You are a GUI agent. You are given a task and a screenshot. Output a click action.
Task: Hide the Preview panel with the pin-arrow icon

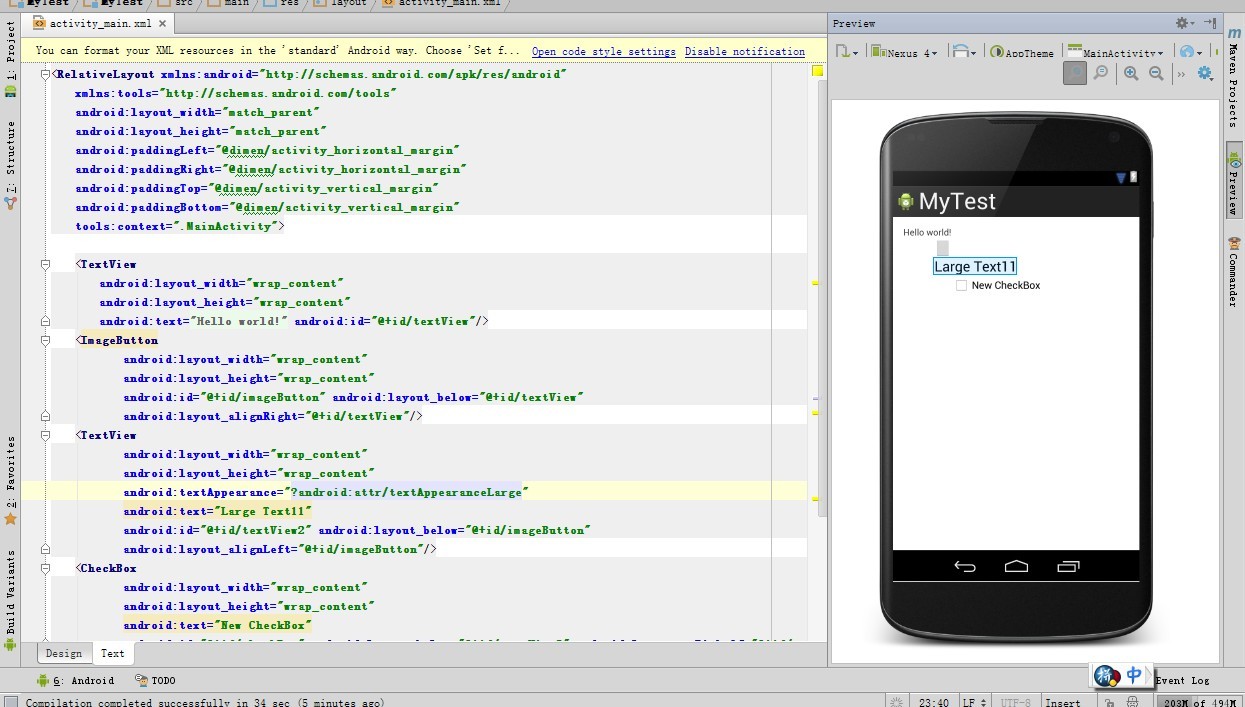point(1209,23)
